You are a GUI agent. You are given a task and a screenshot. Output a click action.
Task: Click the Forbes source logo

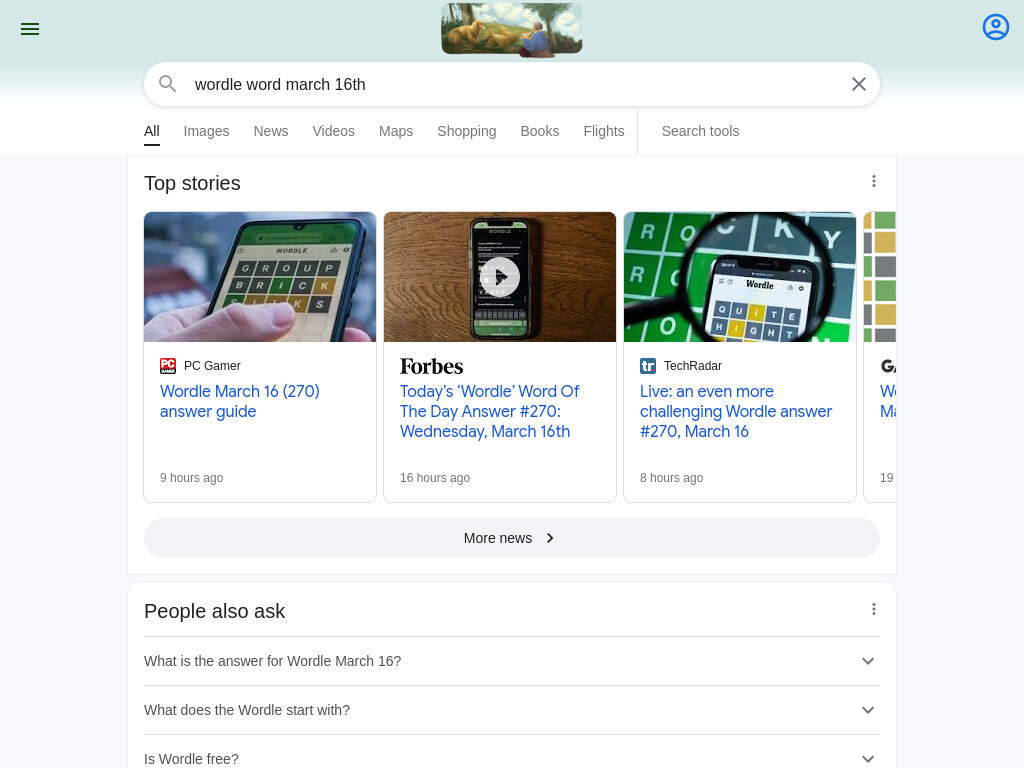click(x=431, y=366)
